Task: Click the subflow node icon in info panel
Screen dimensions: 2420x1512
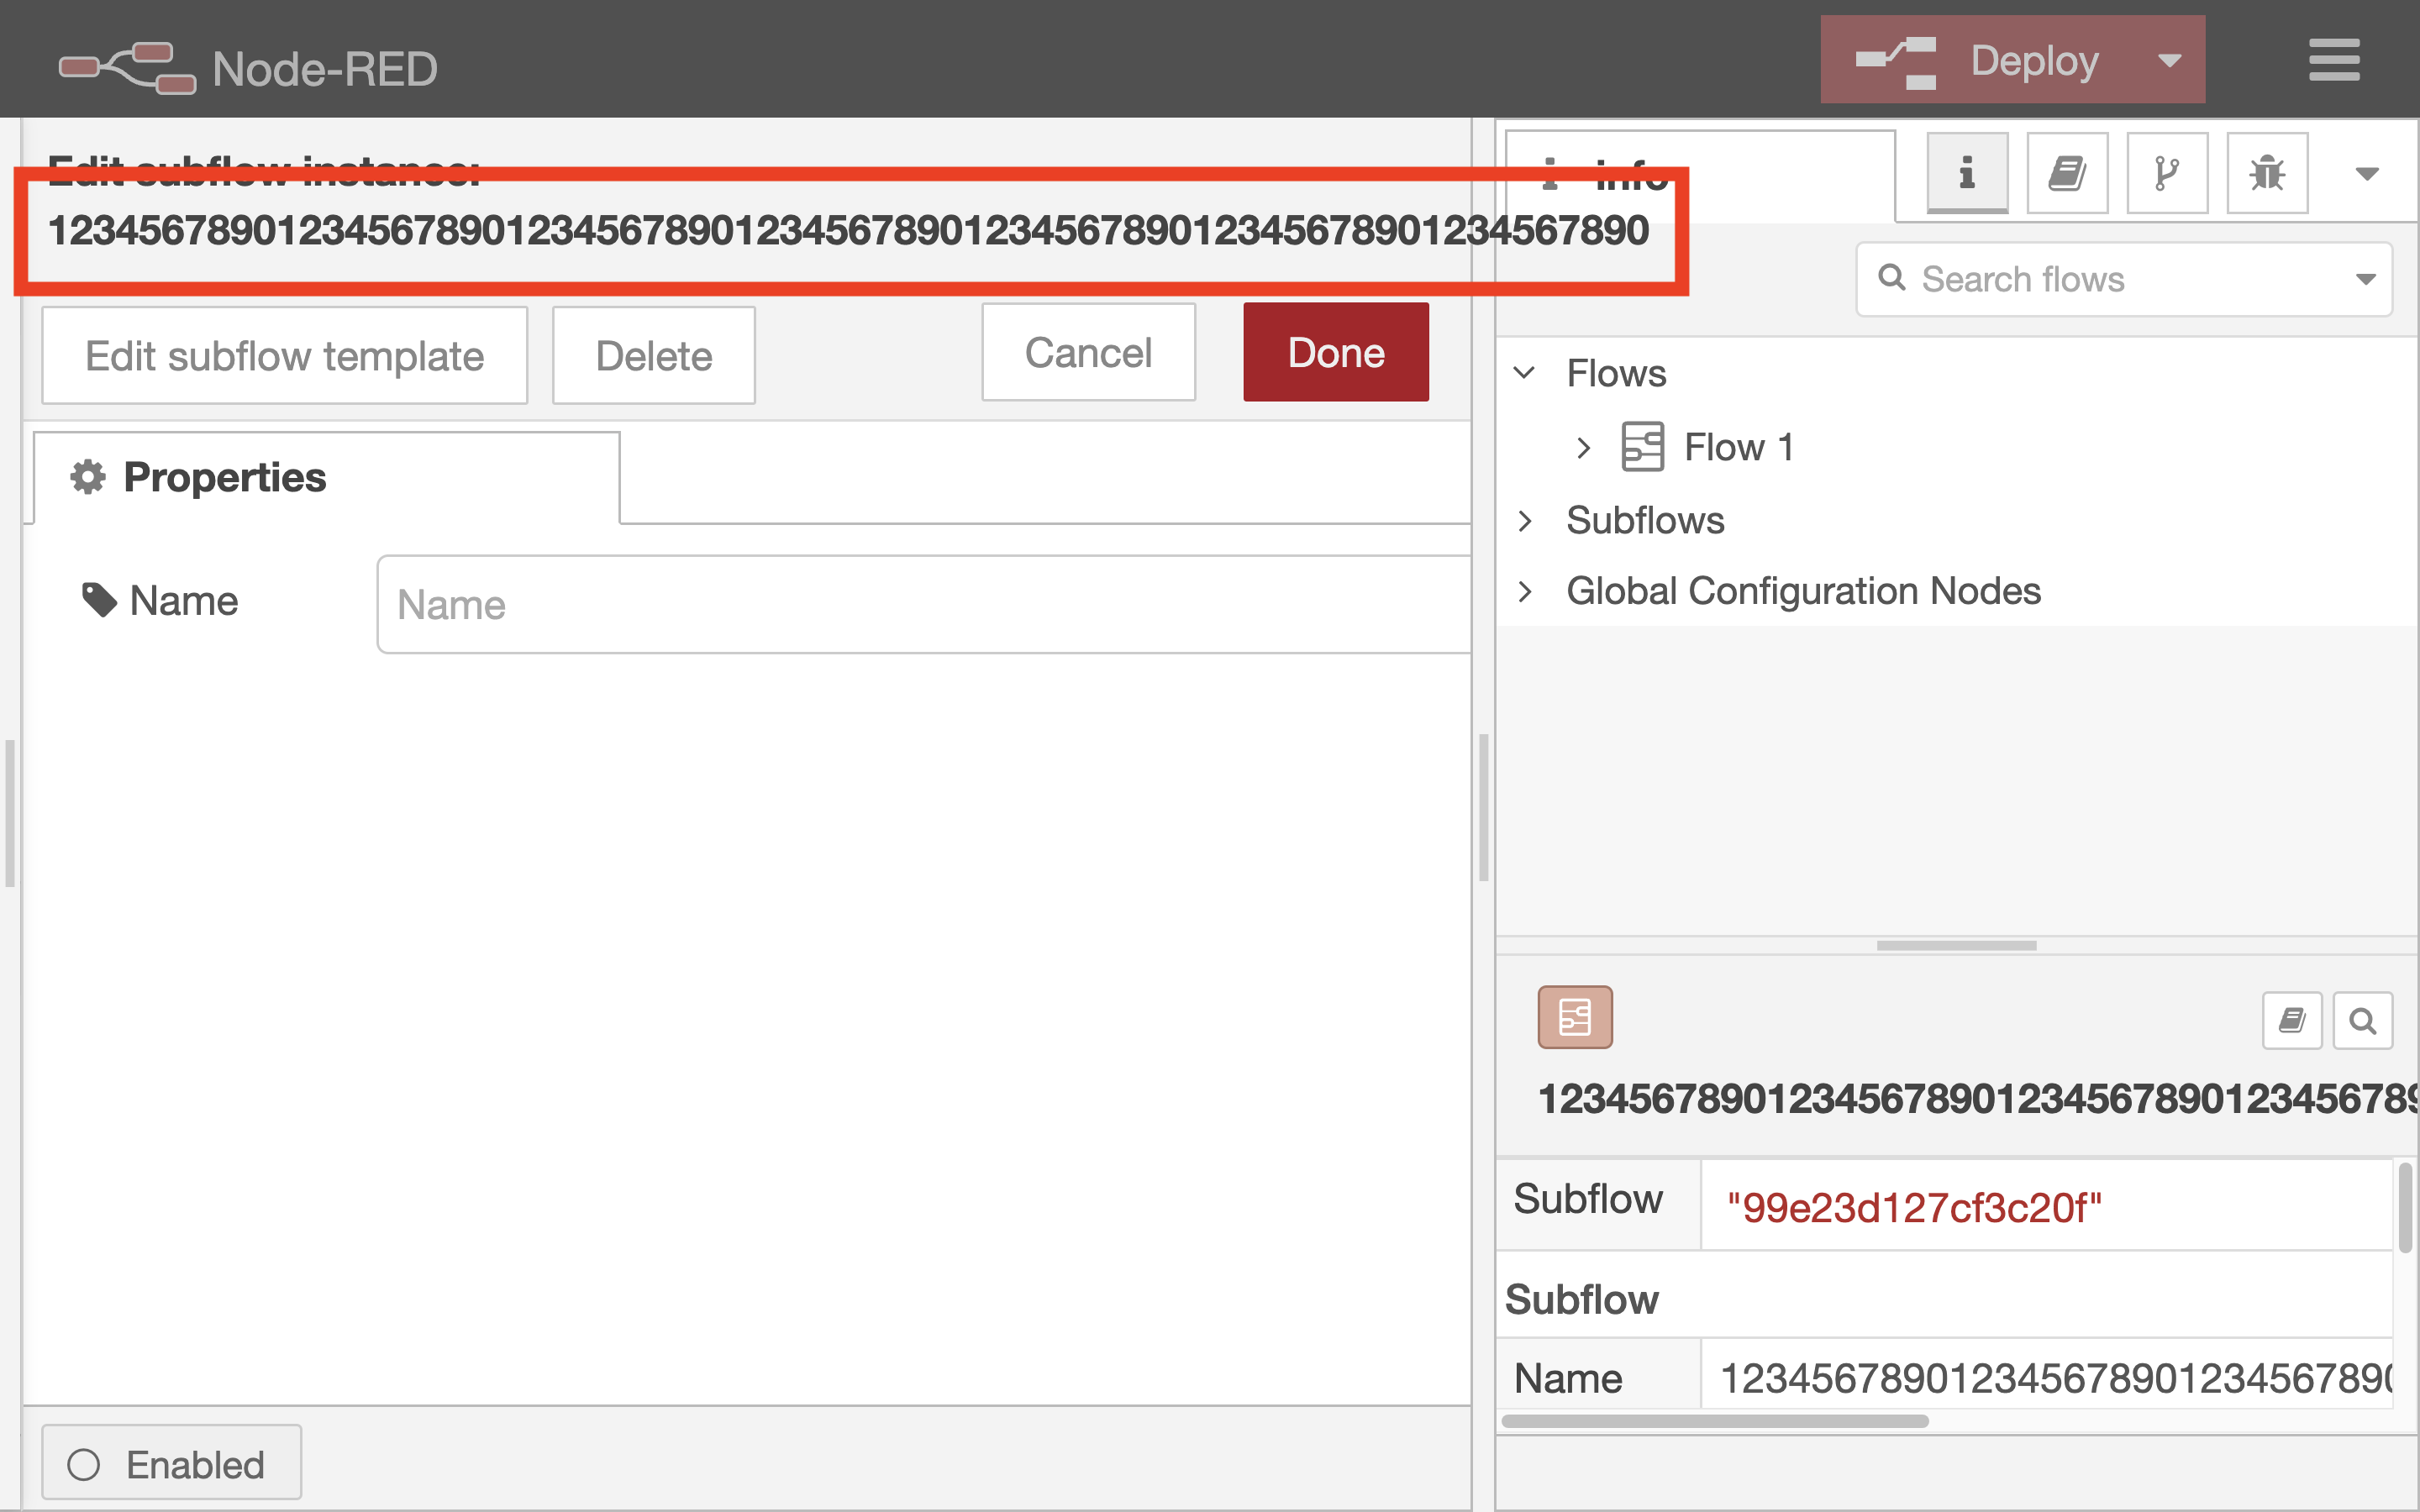Action: coord(1575,1017)
